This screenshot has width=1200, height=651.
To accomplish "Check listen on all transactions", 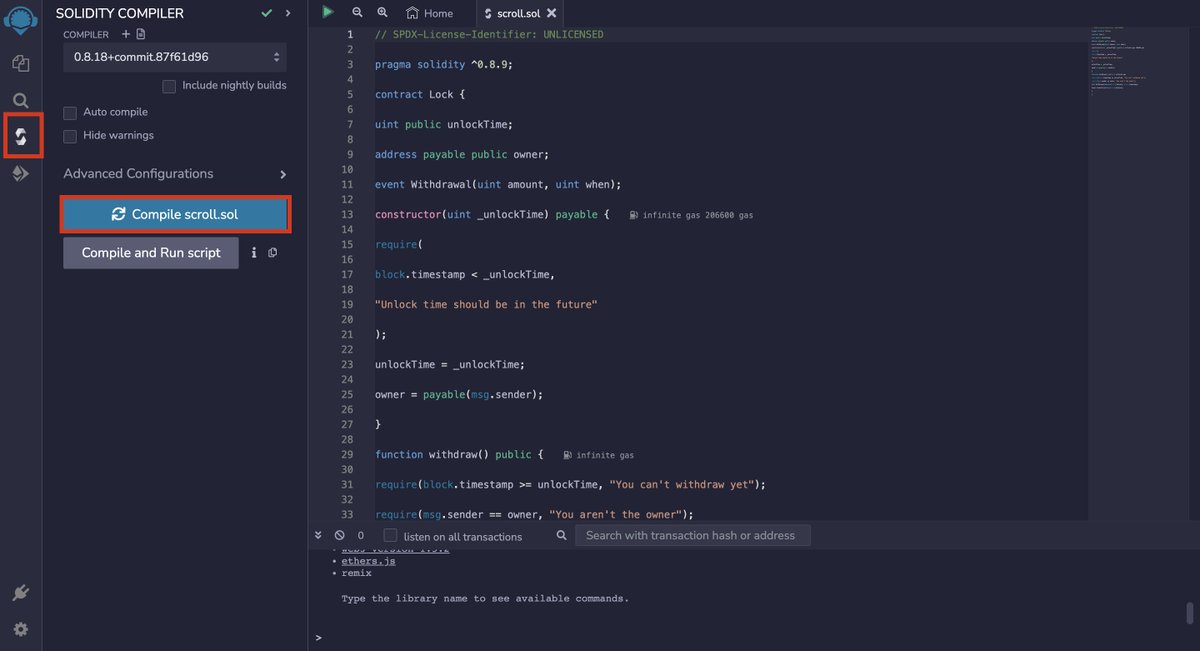I will (x=390, y=535).
